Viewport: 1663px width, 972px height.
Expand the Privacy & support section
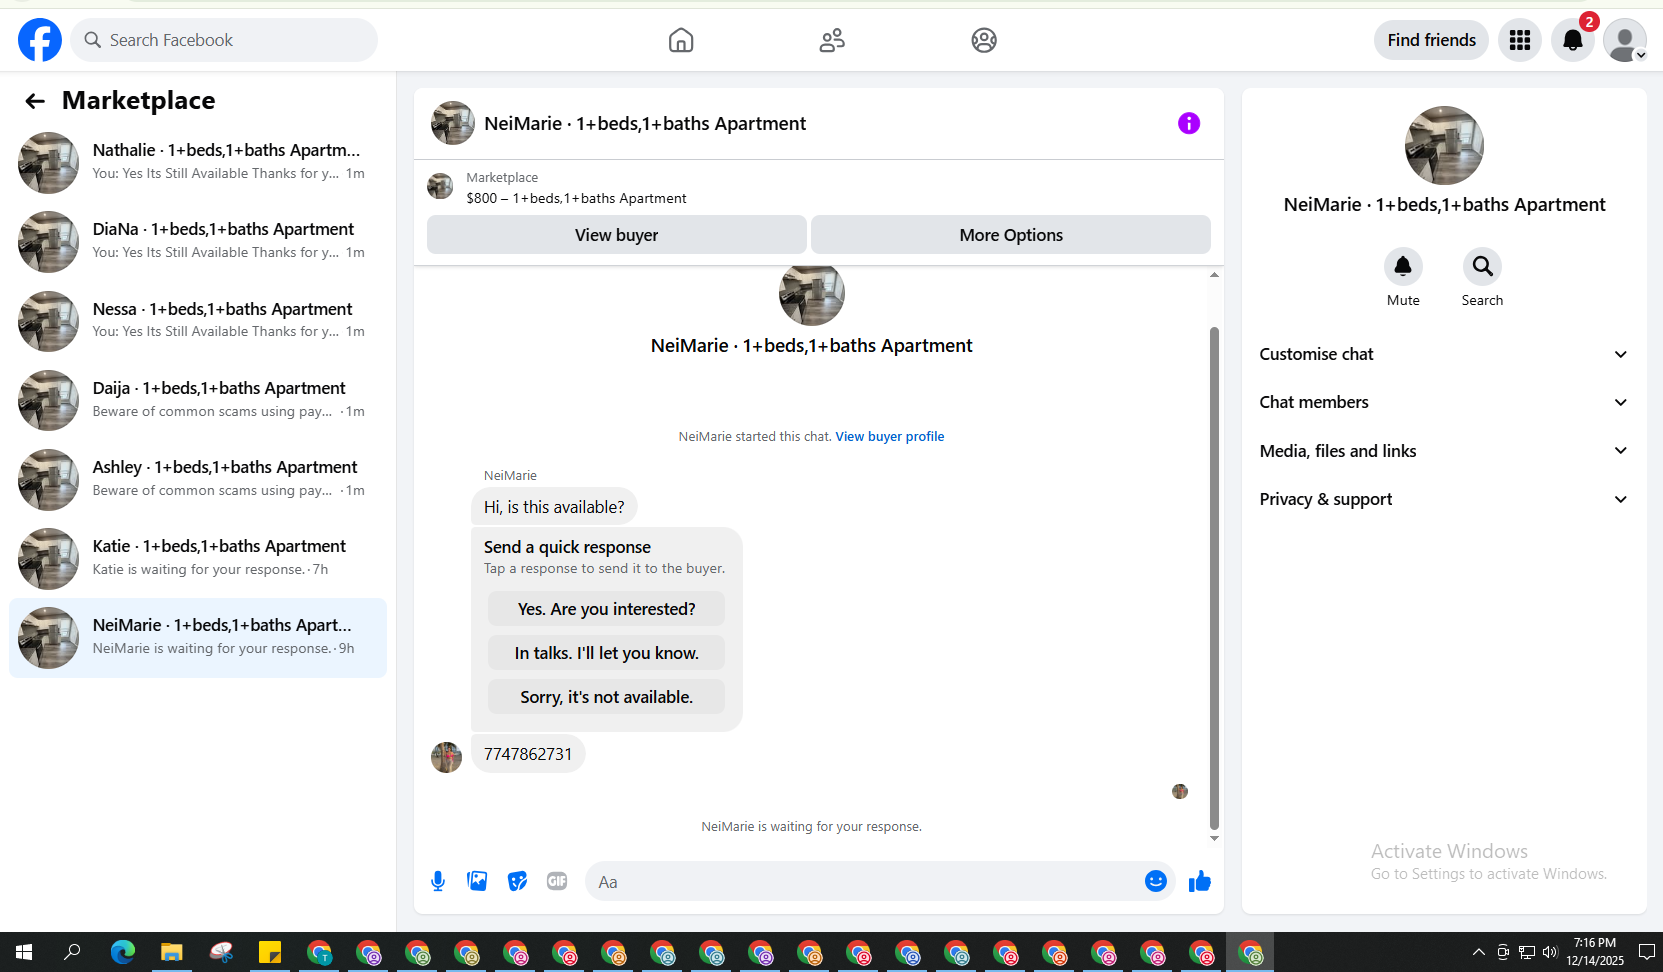[1444, 499]
